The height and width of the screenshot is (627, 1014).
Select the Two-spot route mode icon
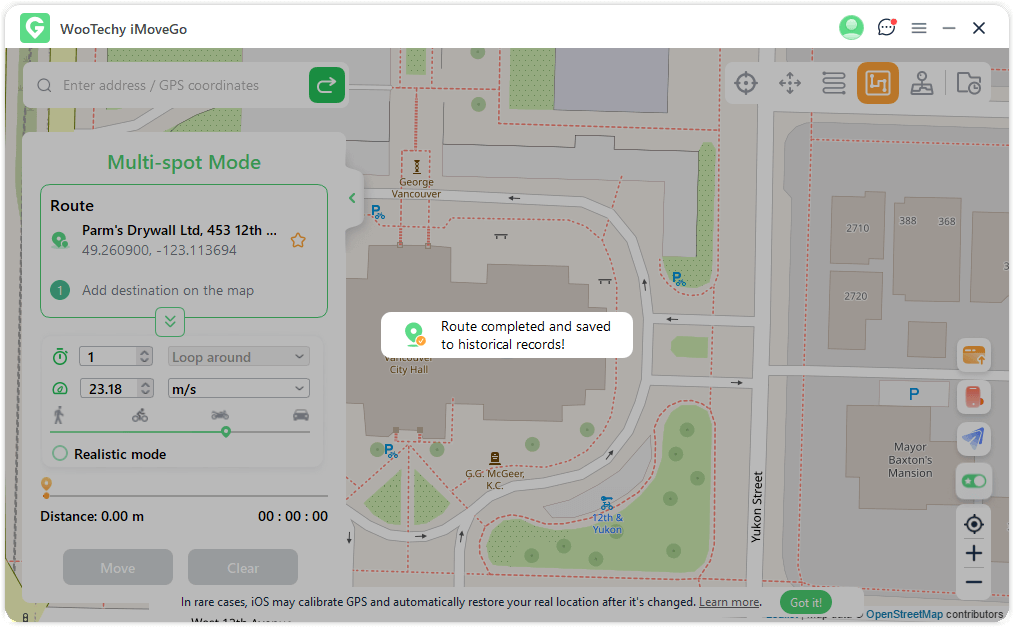point(834,84)
